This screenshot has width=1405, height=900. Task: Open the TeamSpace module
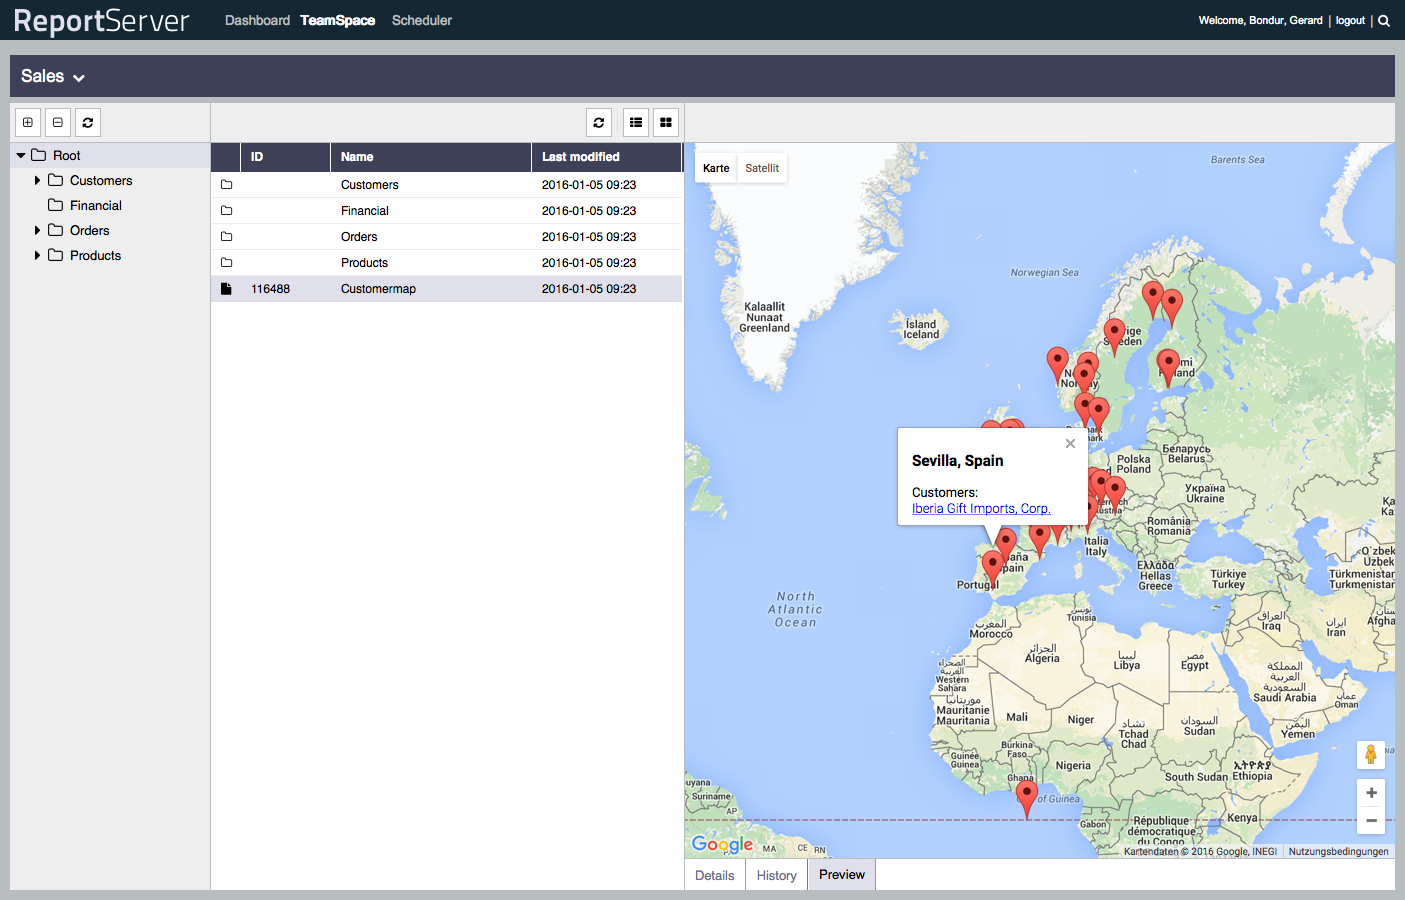338,20
